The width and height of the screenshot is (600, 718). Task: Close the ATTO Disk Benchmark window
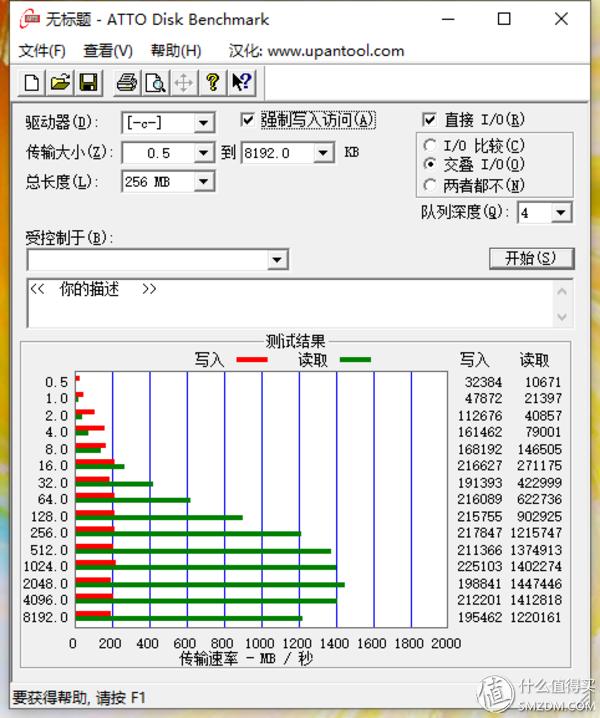click(561, 19)
